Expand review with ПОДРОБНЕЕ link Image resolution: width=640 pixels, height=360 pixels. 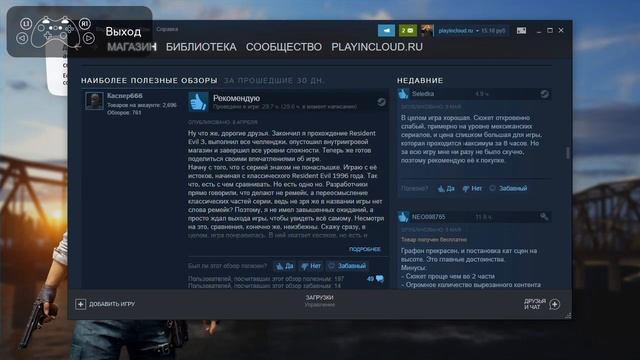(x=364, y=249)
